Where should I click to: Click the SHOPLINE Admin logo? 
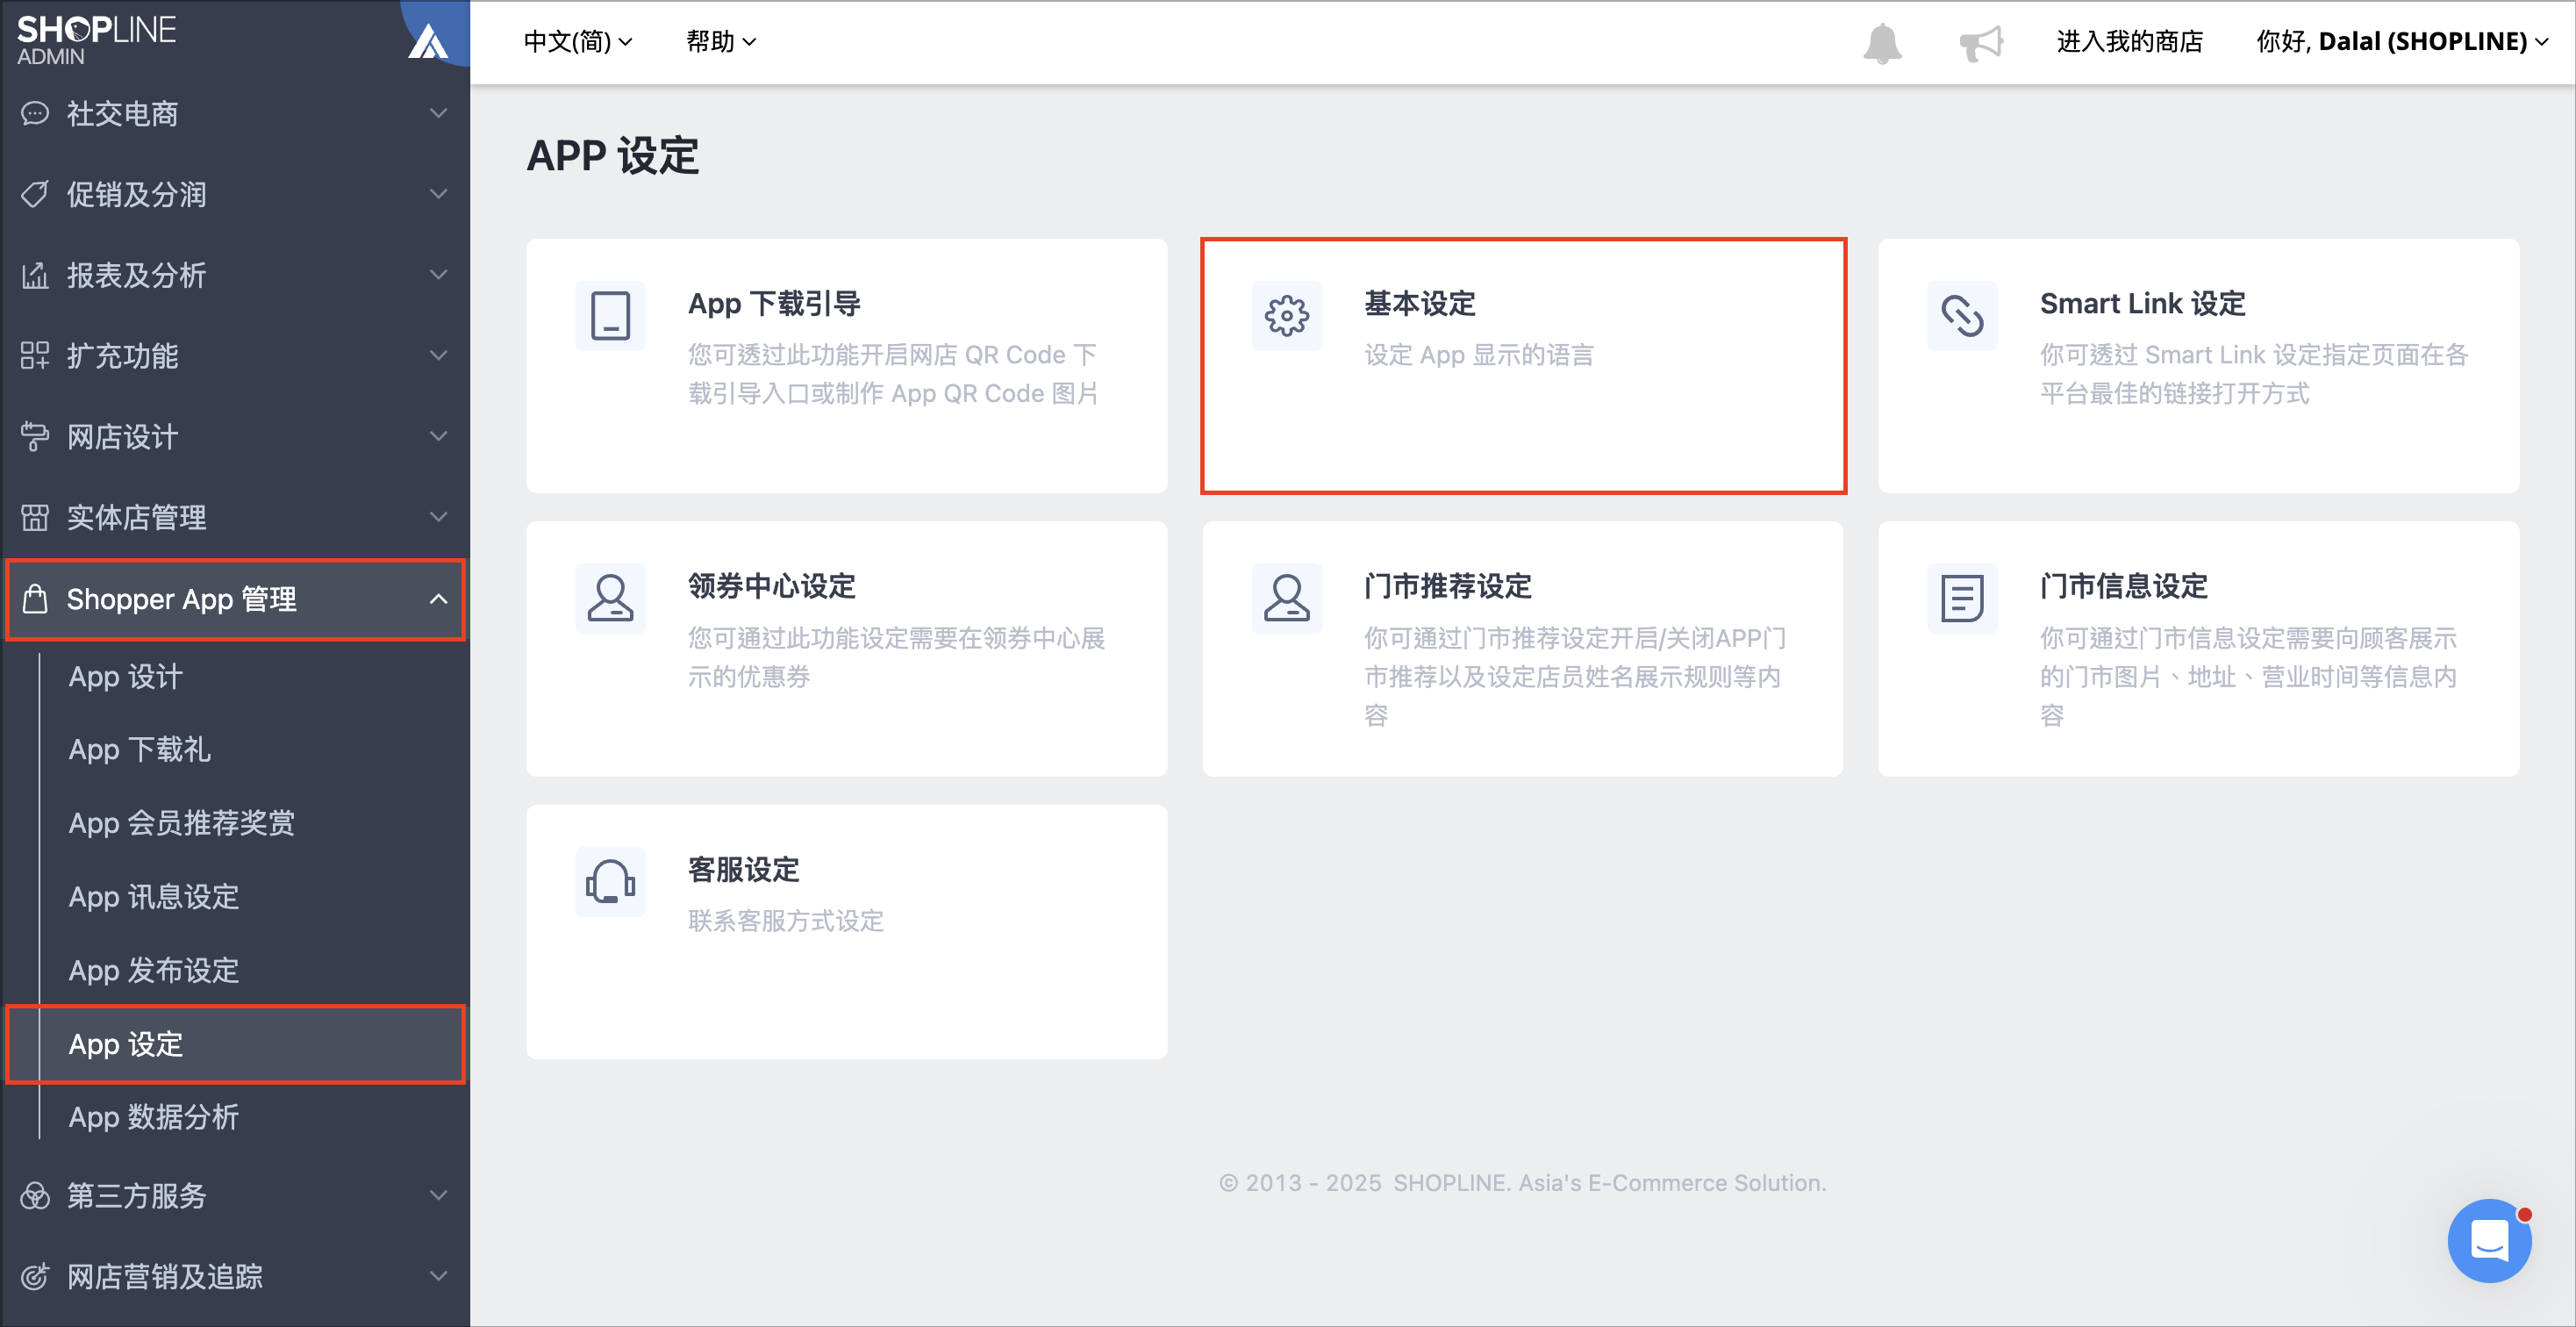point(96,40)
